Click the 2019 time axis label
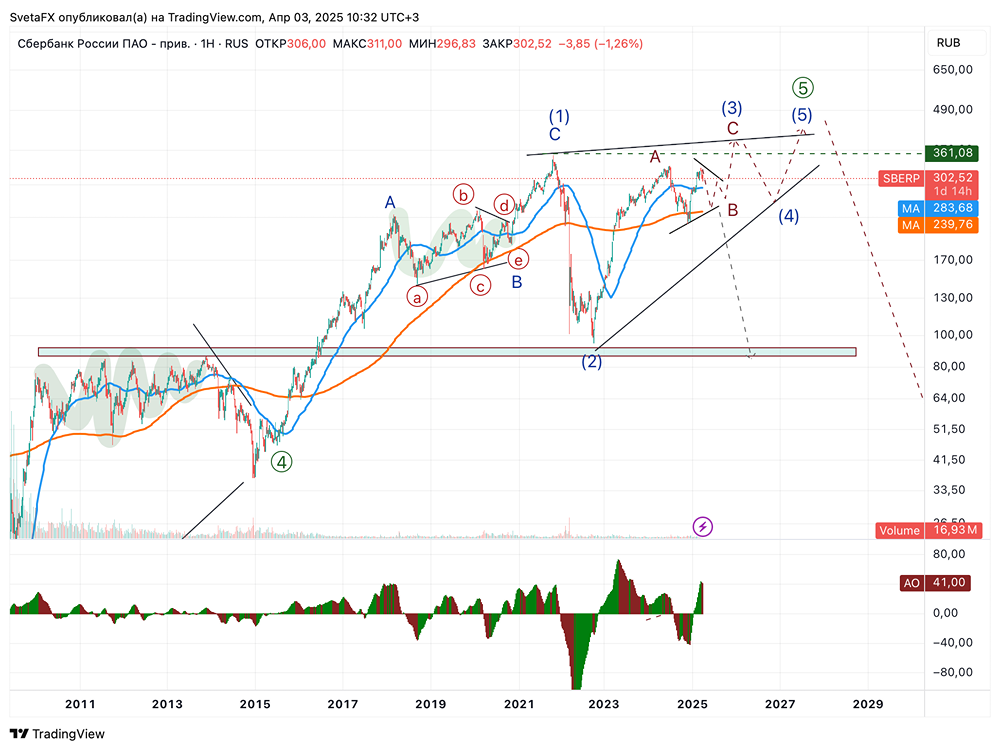 430,704
